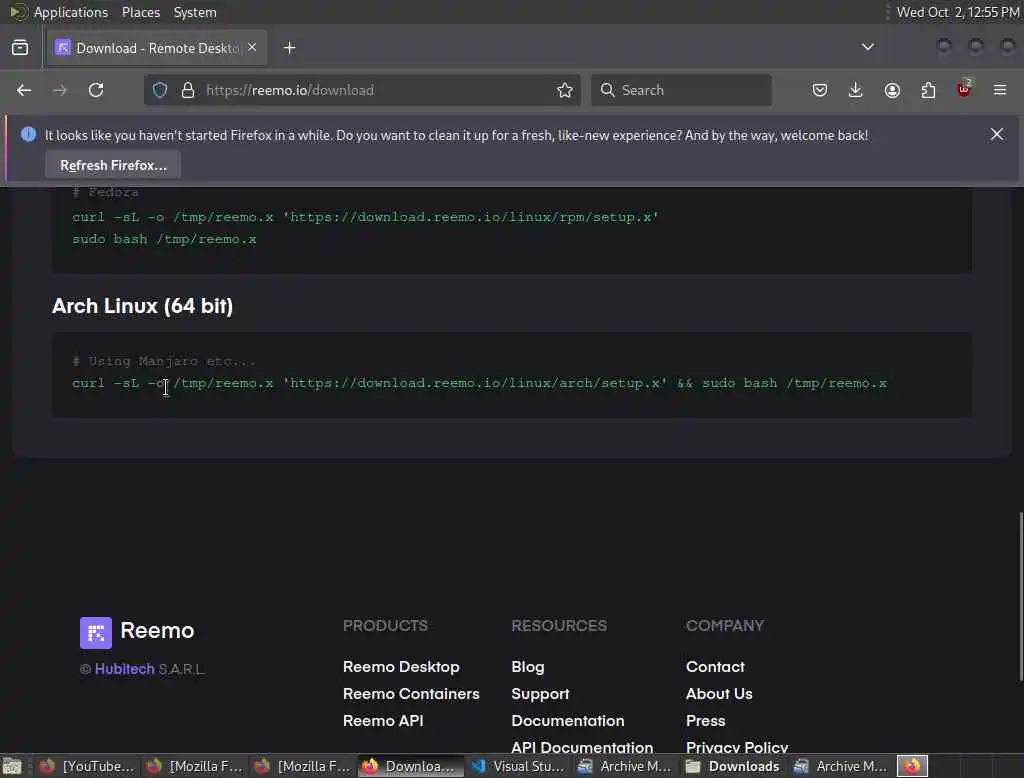
Task: Open the Blog link
Action: pos(528,667)
